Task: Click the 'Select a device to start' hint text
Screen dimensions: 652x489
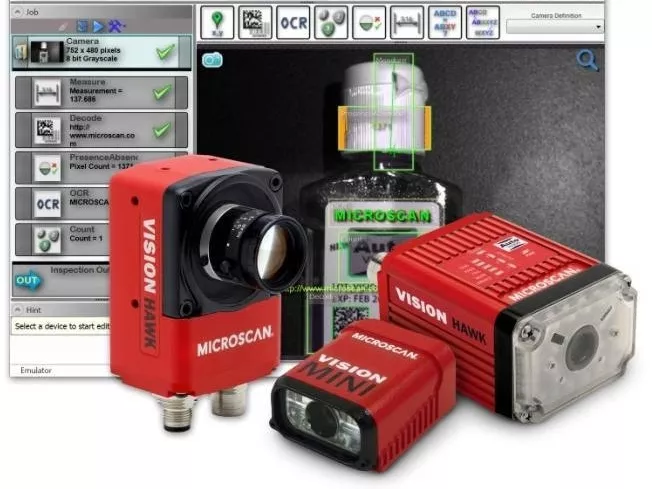Action: 62,326
